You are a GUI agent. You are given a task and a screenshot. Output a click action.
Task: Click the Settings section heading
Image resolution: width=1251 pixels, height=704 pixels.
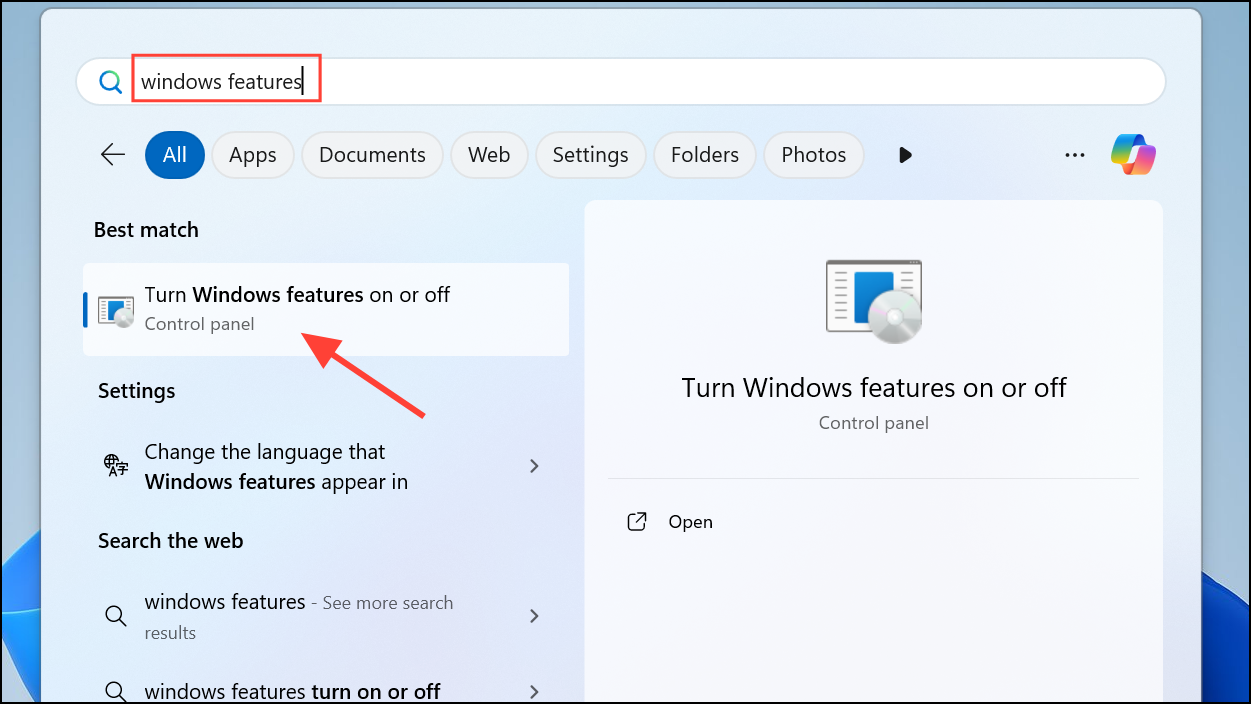137,391
